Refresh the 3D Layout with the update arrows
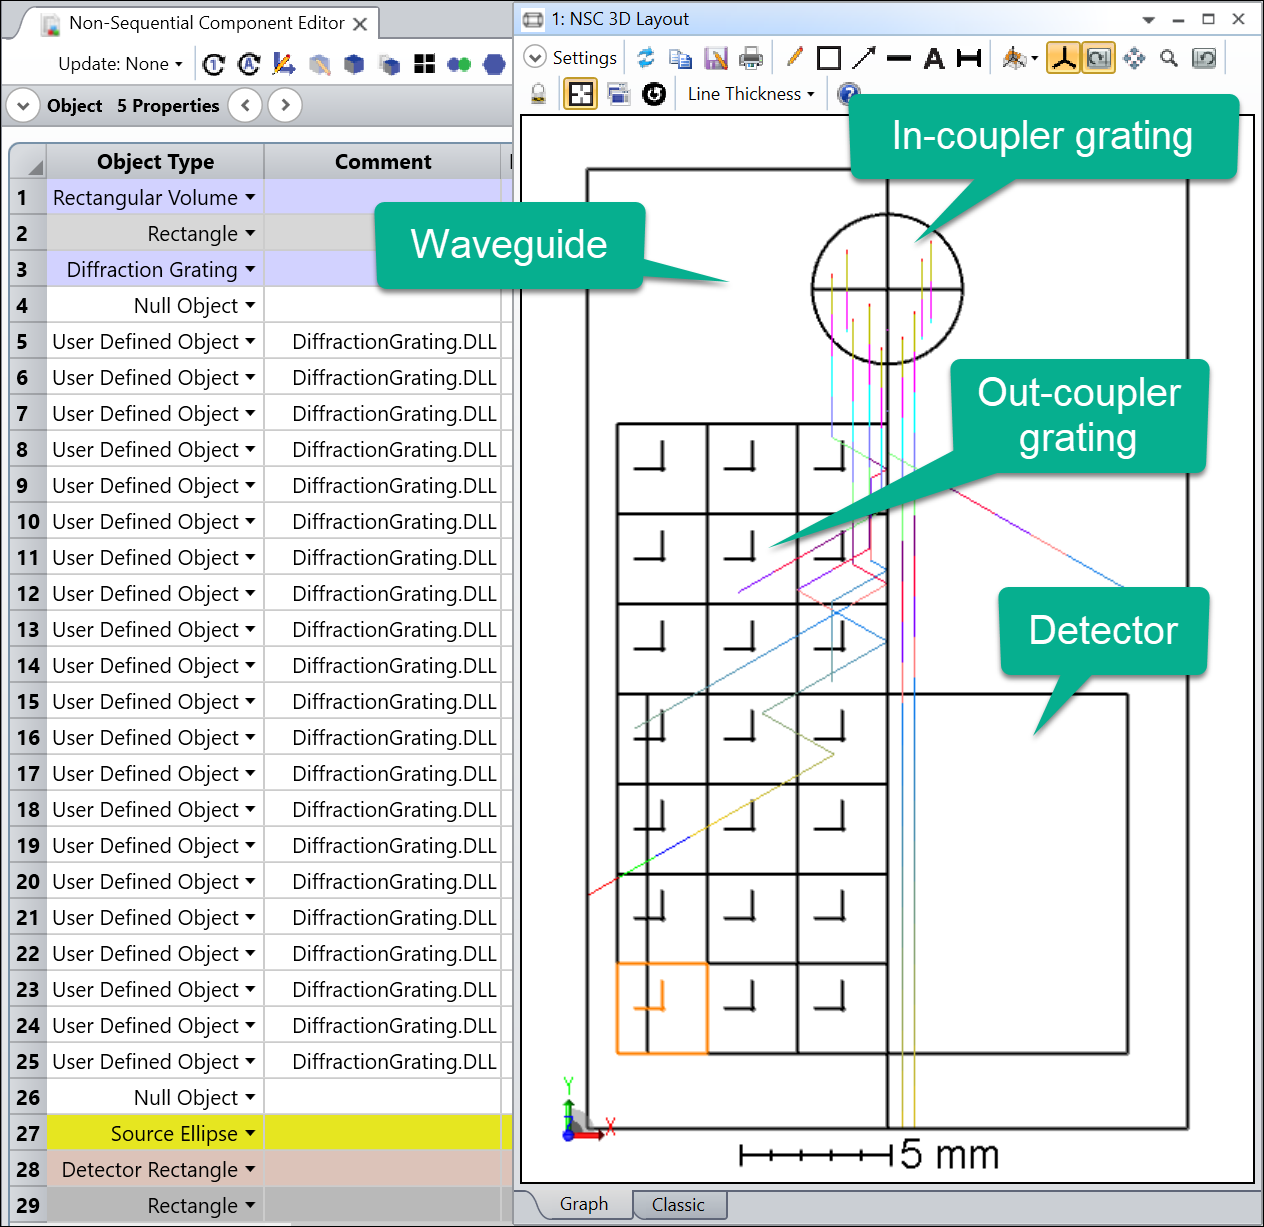This screenshot has height=1227, width=1264. (x=646, y=58)
